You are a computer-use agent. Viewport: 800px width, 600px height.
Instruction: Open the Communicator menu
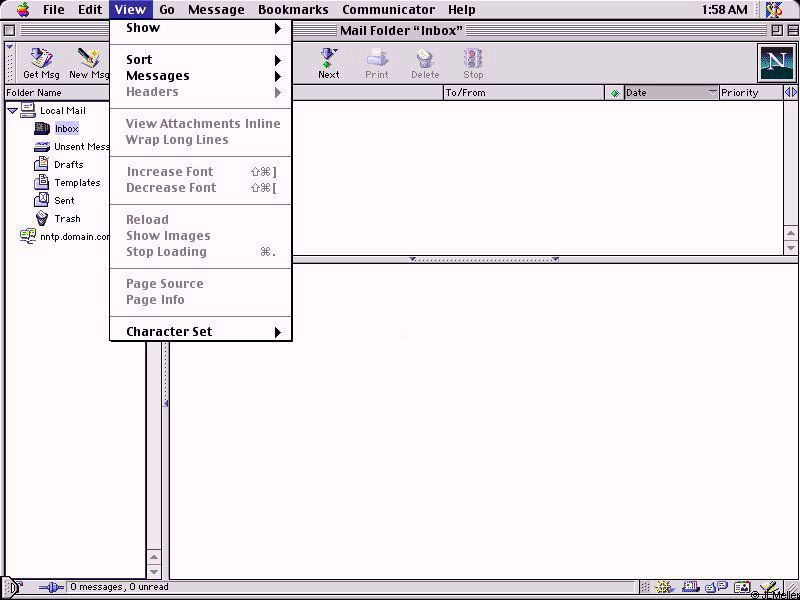coord(388,10)
